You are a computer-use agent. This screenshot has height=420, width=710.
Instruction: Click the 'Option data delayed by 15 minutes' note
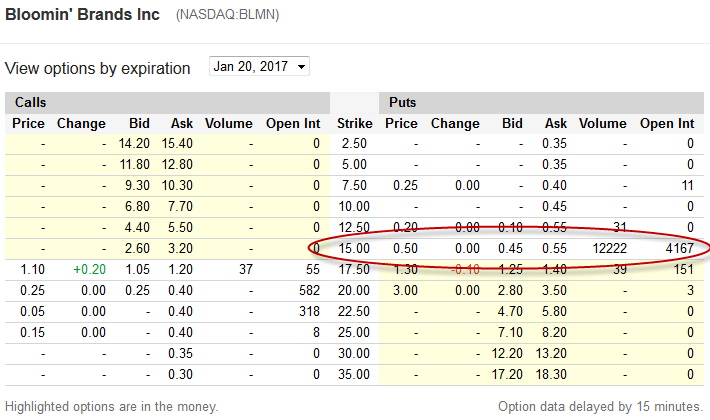click(601, 406)
